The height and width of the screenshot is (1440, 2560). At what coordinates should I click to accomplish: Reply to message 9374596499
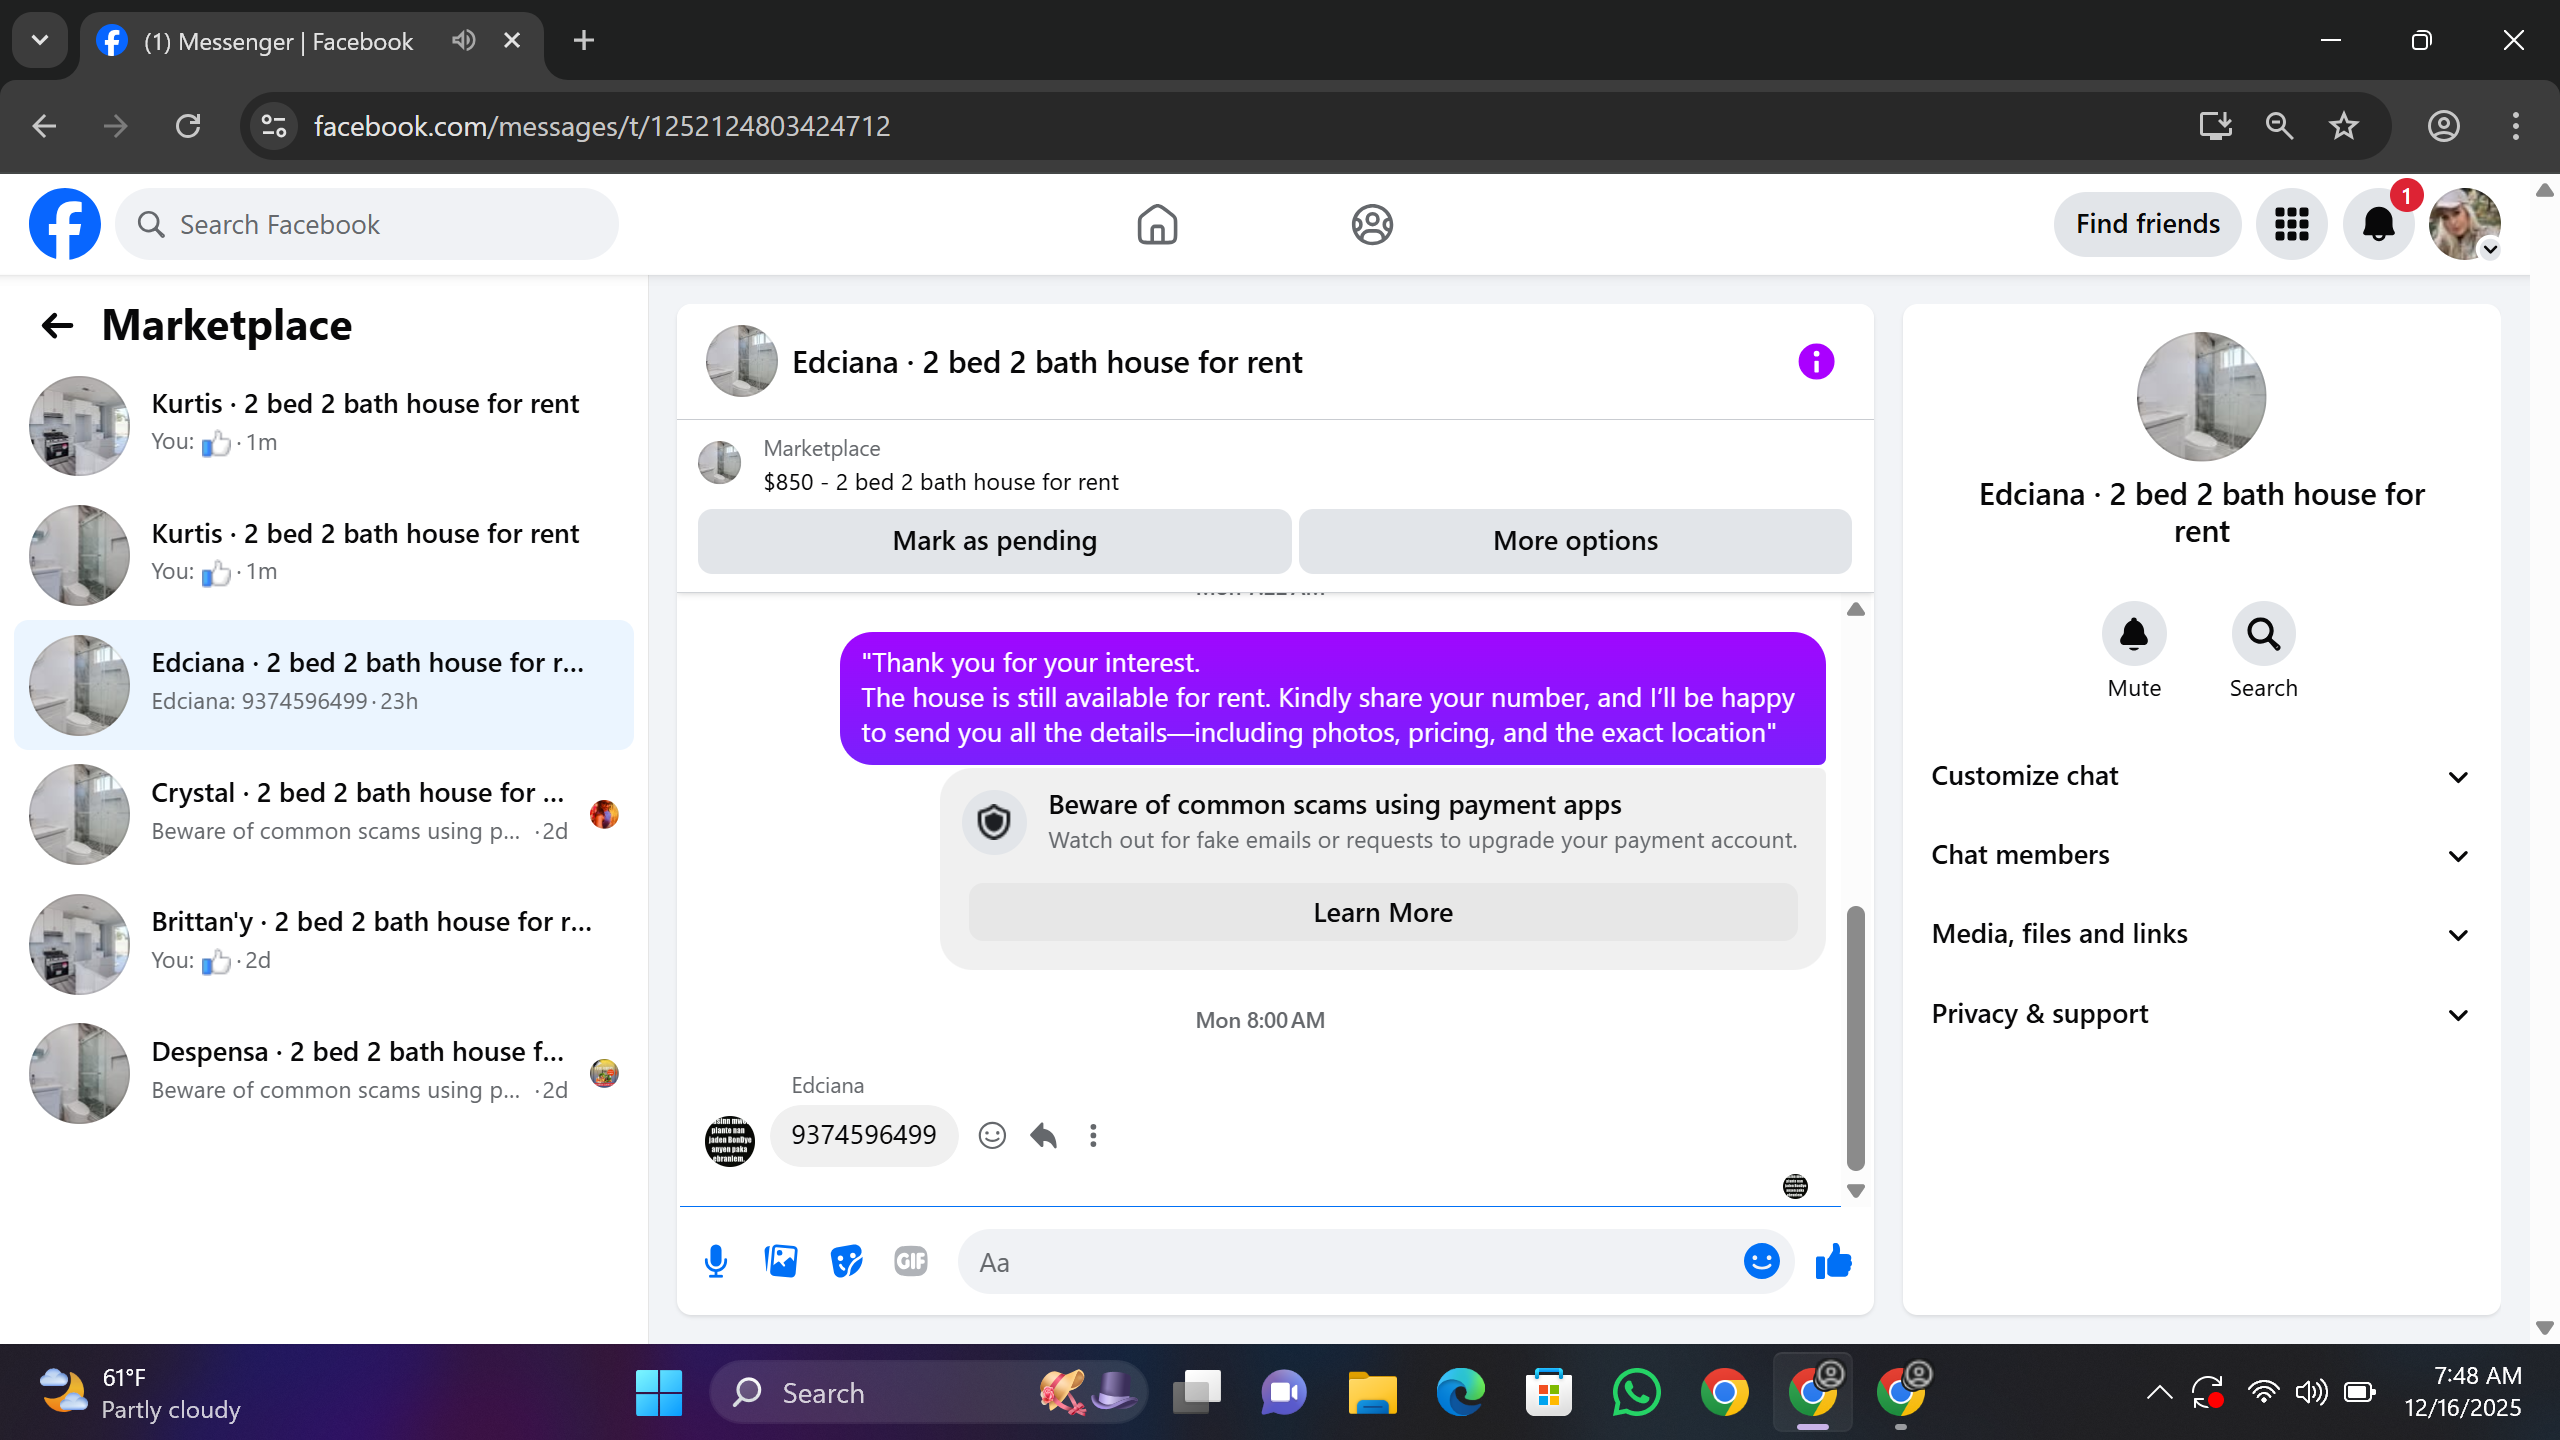[x=1043, y=1135]
